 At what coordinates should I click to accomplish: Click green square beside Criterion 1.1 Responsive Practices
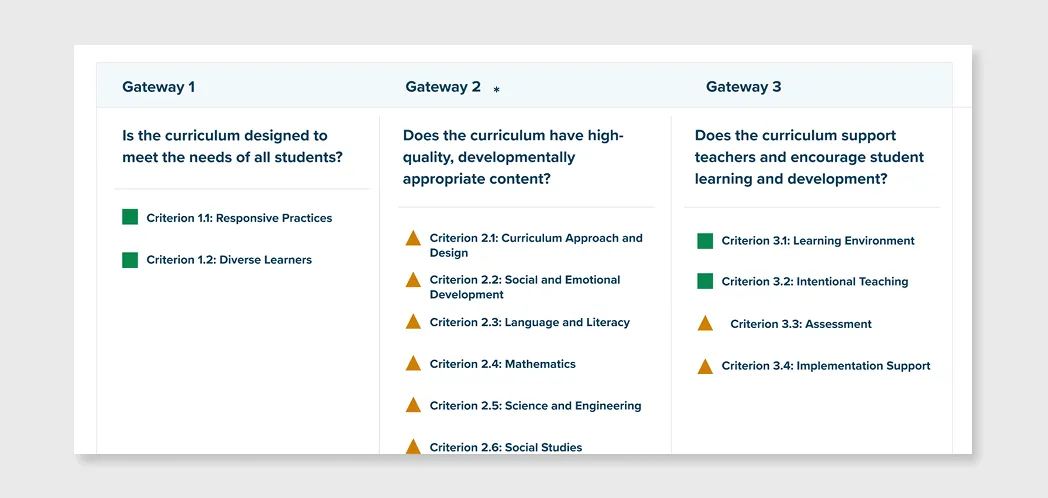[x=130, y=217]
